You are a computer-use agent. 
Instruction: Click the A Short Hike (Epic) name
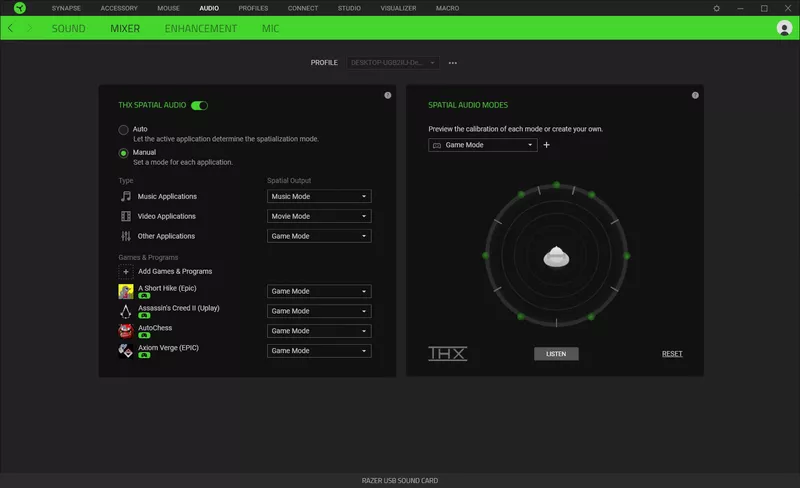pyautogui.click(x=167, y=288)
